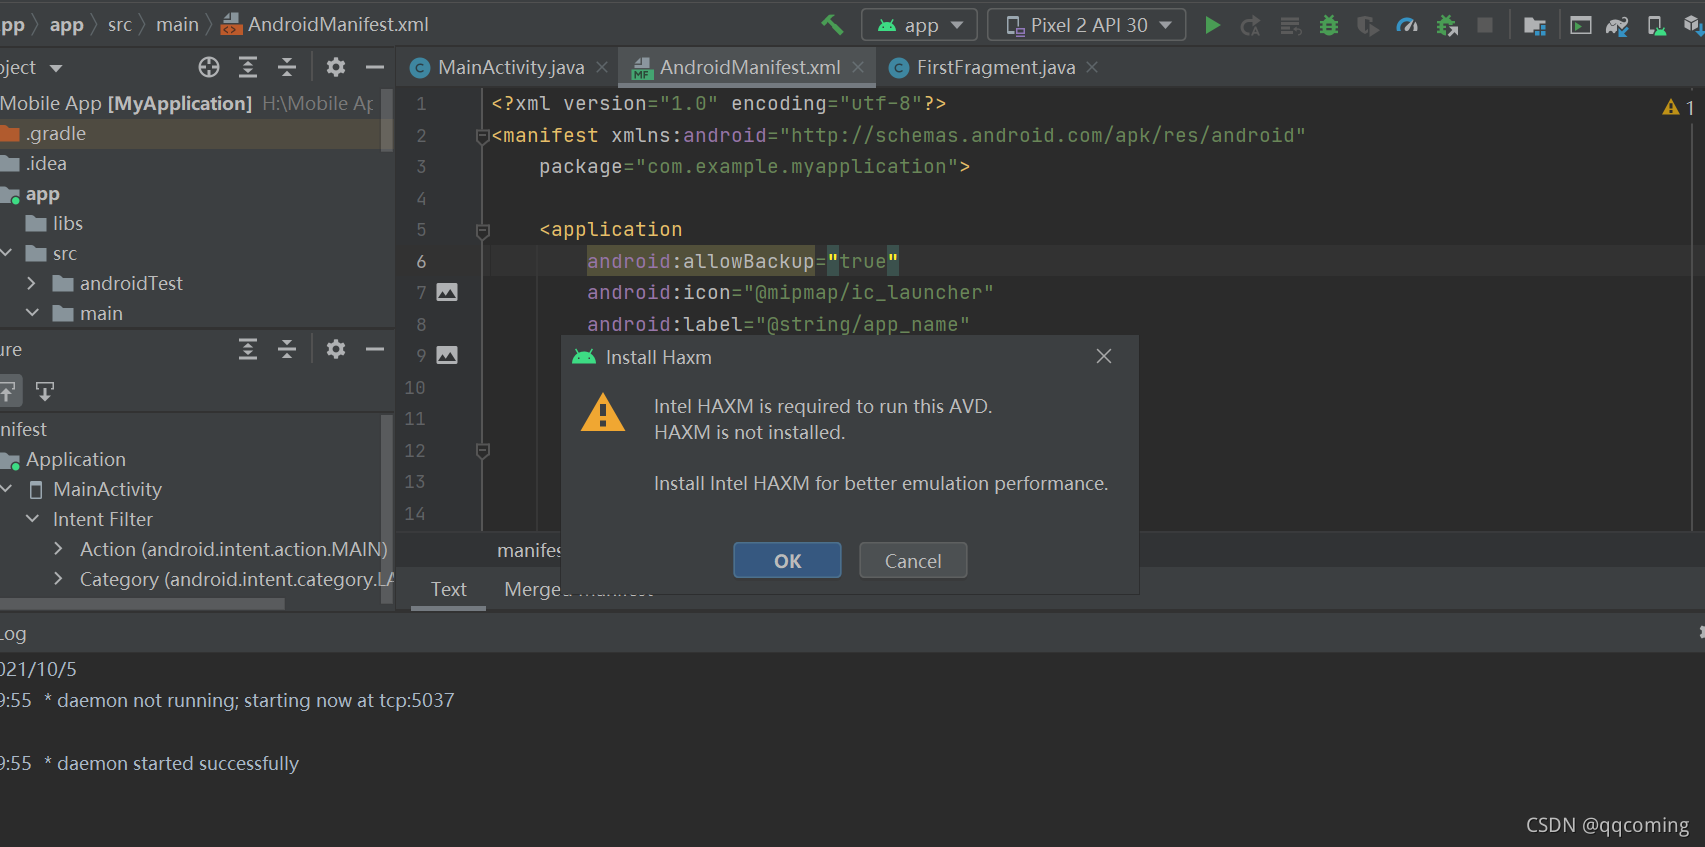This screenshot has width=1705, height=847.
Task: Collapse the main folder arrow
Action: 32,313
